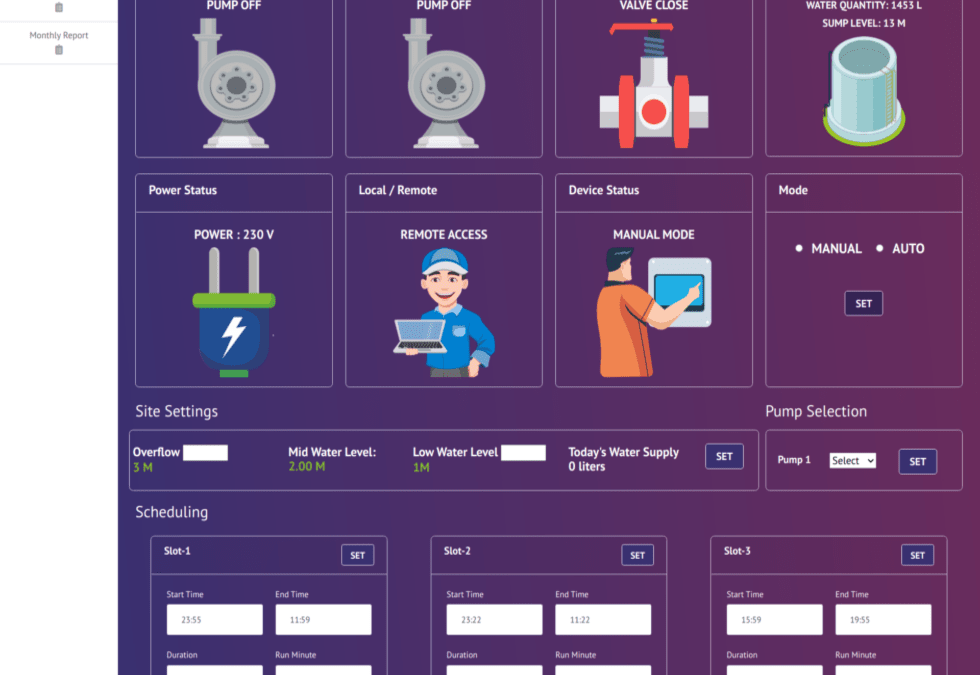Click the blue power plug image
This screenshot has width=980, height=675.
pyautogui.click(x=234, y=314)
